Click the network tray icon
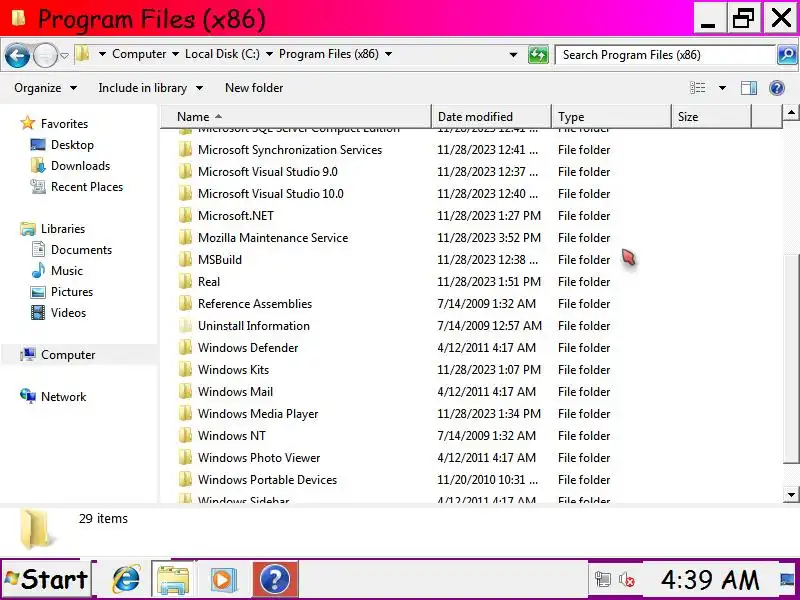The image size is (800, 600). tap(603, 580)
